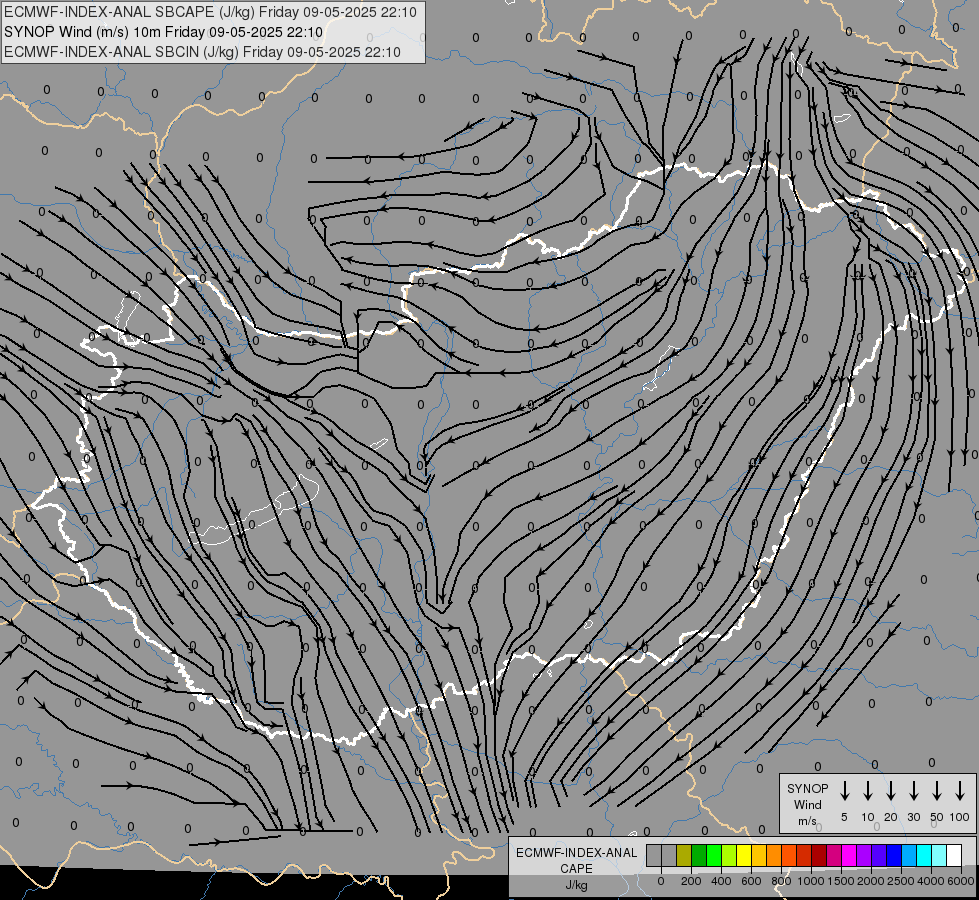Select the white CAPE legend swatch

(x=954, y=855)
